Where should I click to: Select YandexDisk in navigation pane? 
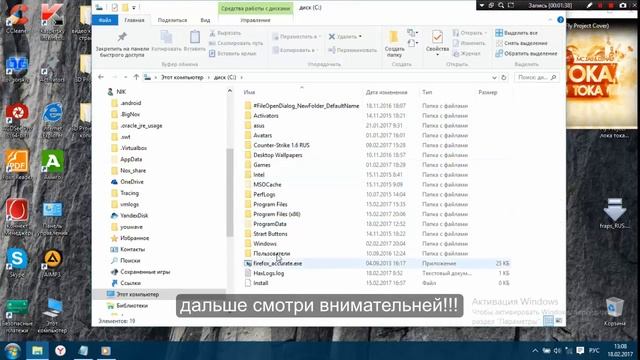[134, 216]
